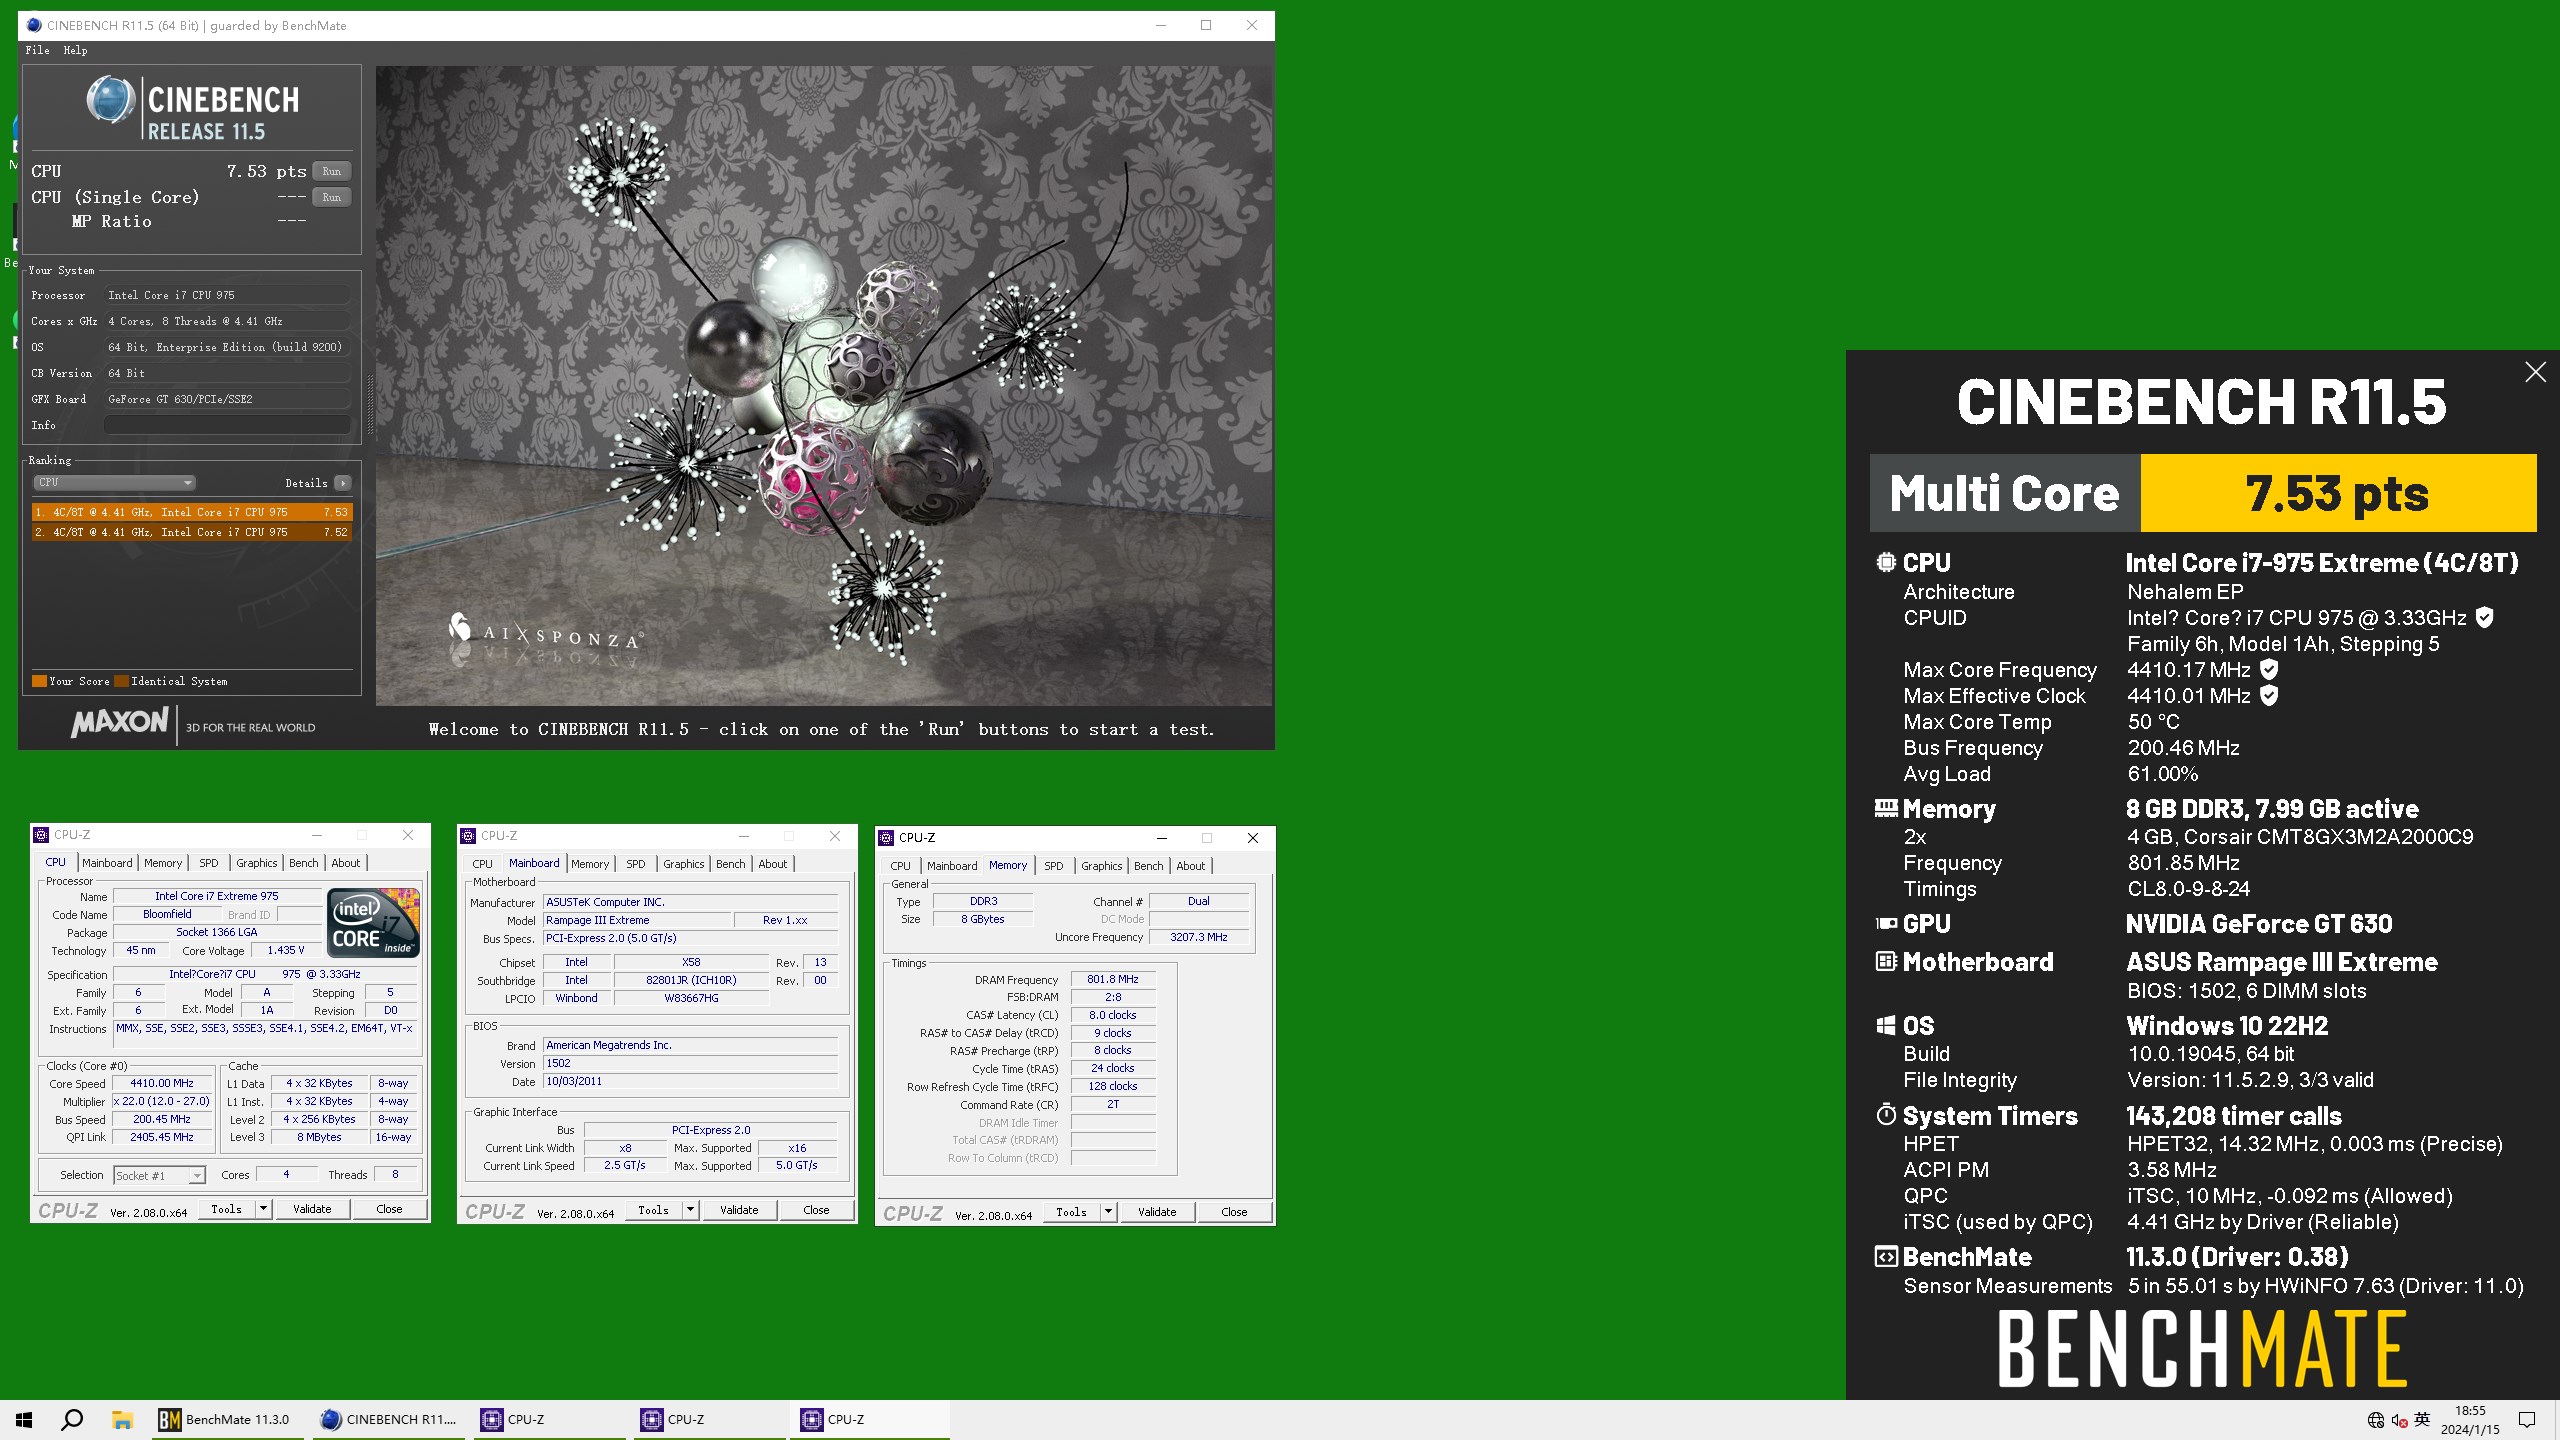Image resolution: width=2560 pixels, height=1440 pixels.
Task: Open CPU tab in CPU-Z Mainboard window
Action: pos(482,864)
